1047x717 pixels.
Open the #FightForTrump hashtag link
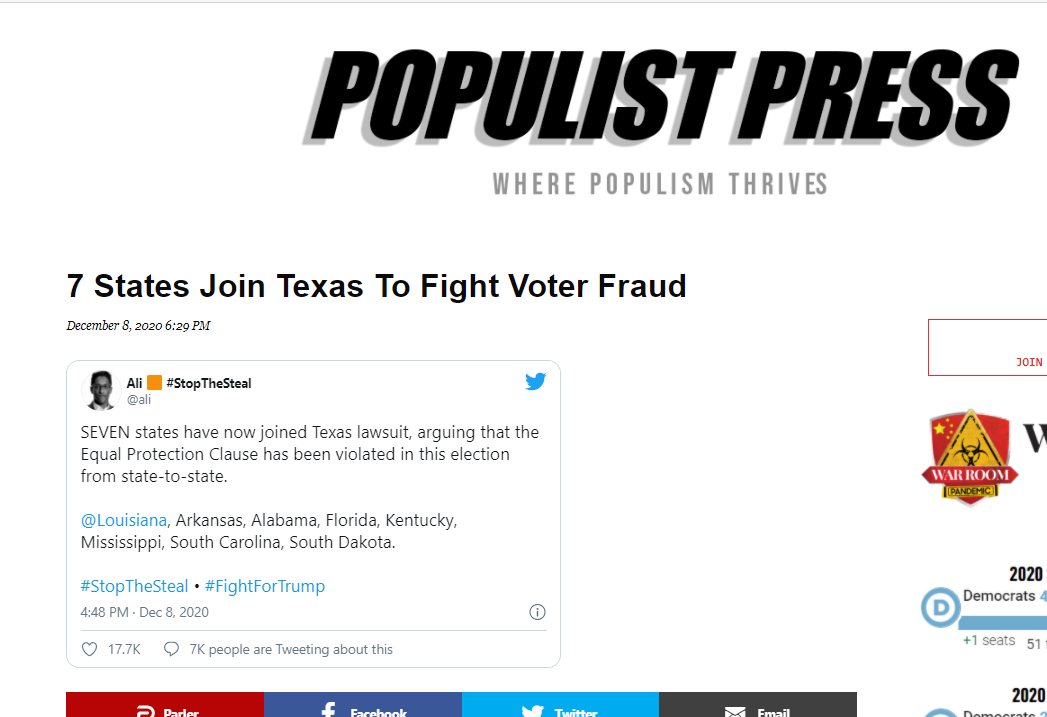(265, 586)
